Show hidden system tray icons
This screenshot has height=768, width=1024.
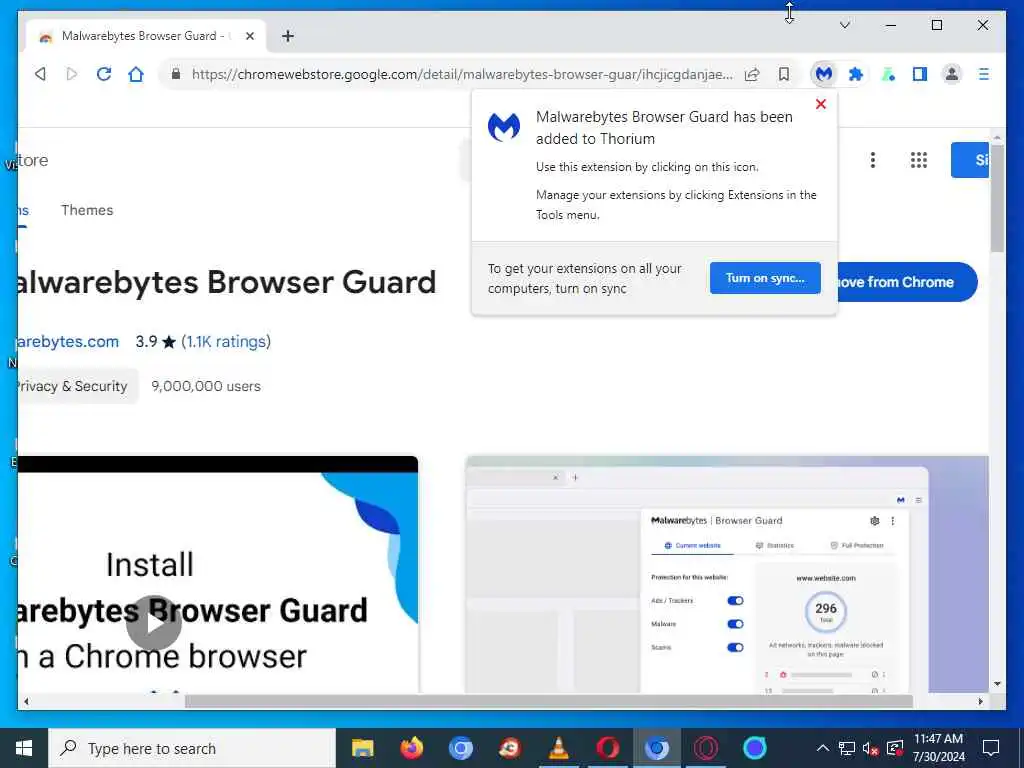[x=823, y=748]
